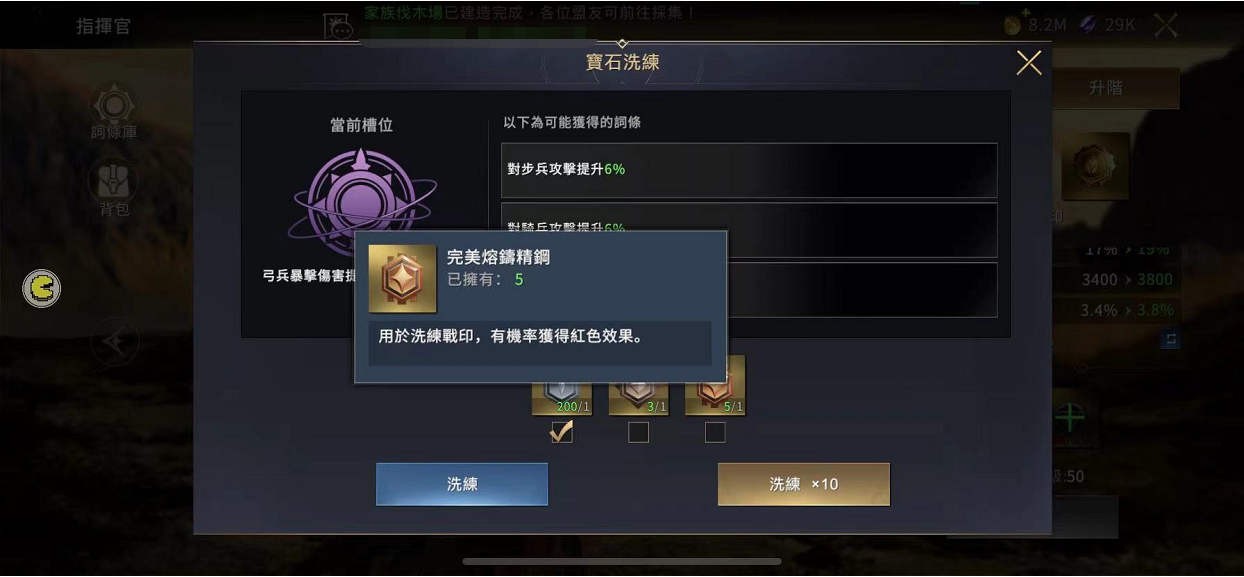Check the box under the 3/1 material
This screenshot has width=1244, height=577.
coord(638,432)
